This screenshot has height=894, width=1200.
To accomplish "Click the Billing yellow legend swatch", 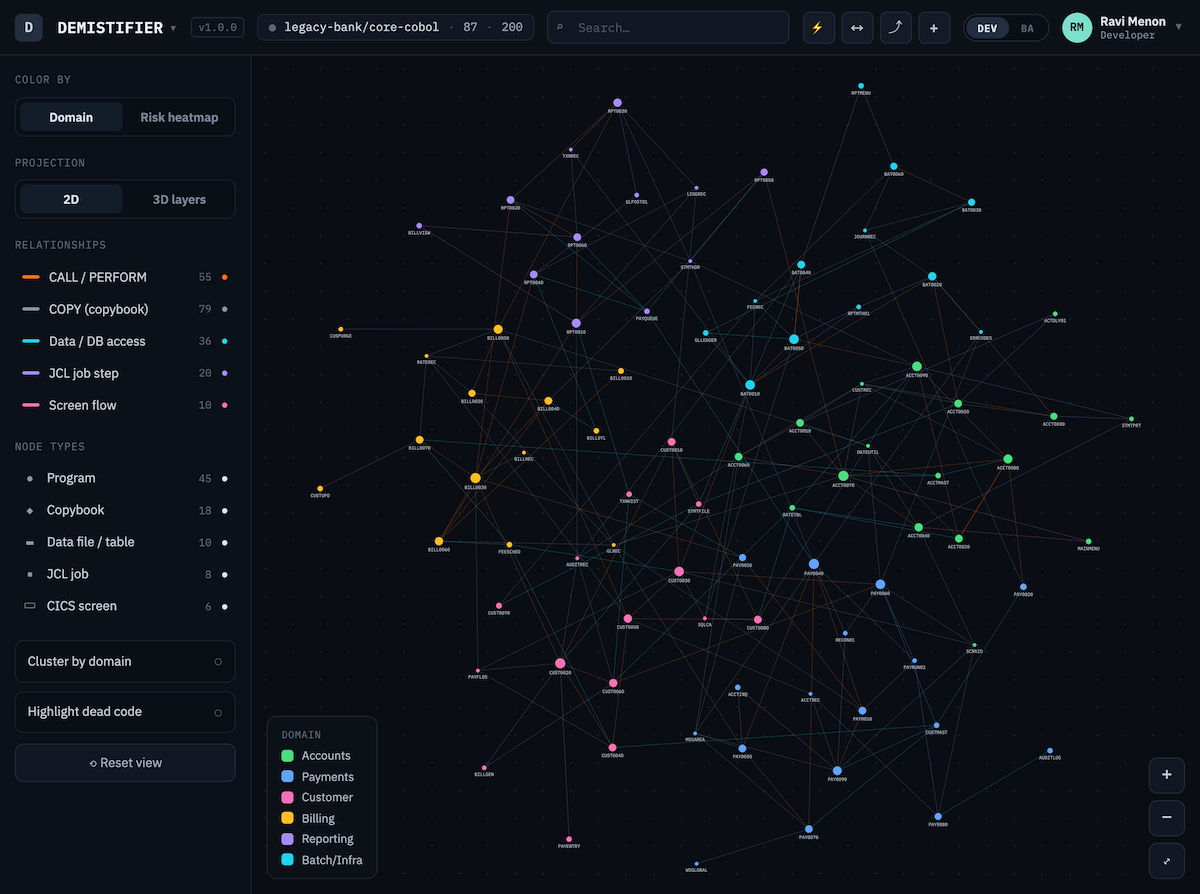I will coord(287,818).
